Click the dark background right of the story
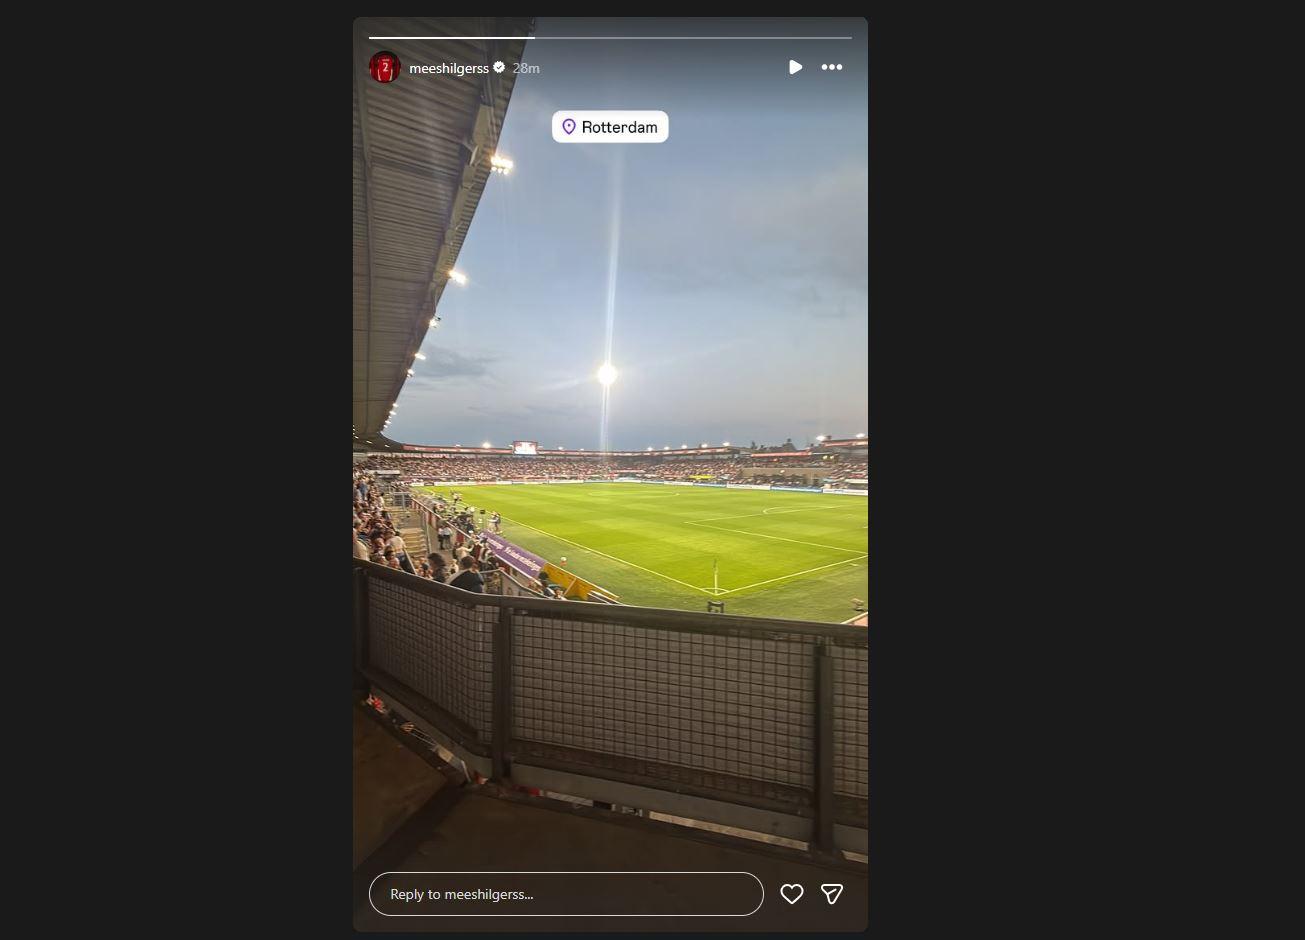Image resolution: width=1305 pixels, height=940 pixels. pos(1086,470)
